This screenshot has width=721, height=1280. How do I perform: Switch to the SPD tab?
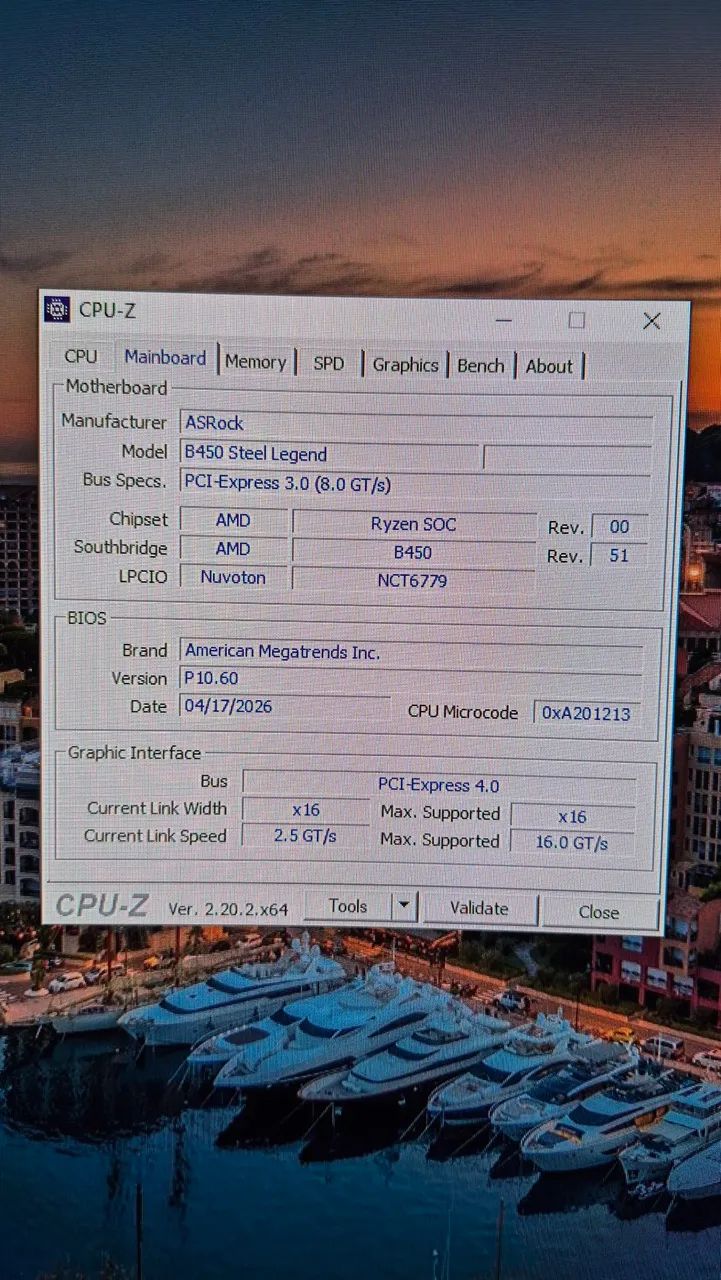click(328, 364)
